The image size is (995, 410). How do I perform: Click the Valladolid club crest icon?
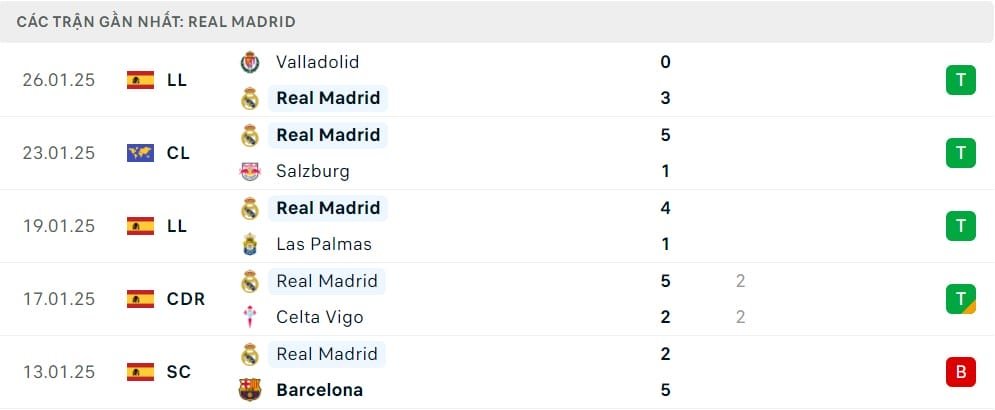click(x=250, y=62)
